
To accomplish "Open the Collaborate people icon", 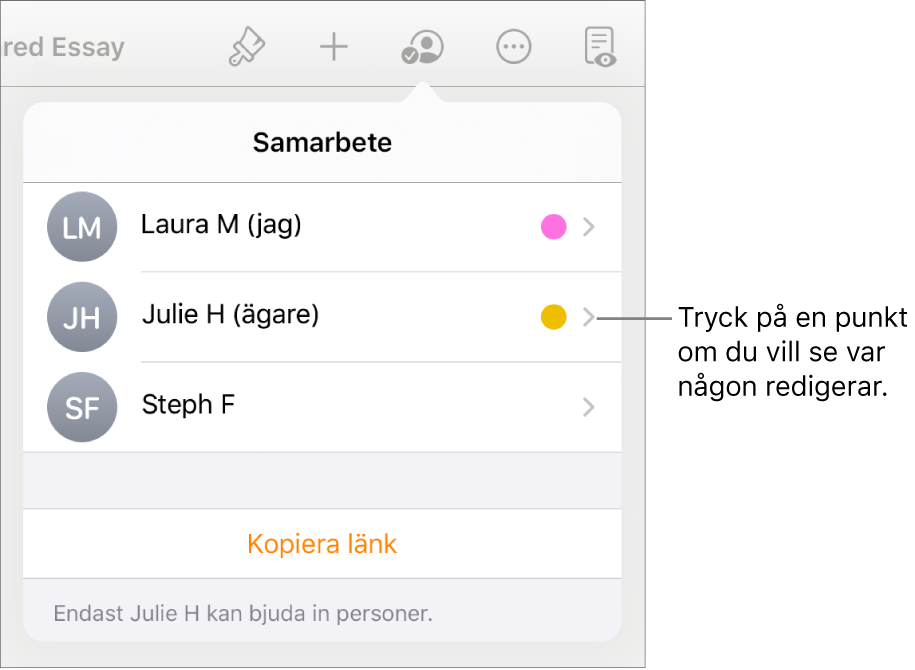I will (422, 47).
